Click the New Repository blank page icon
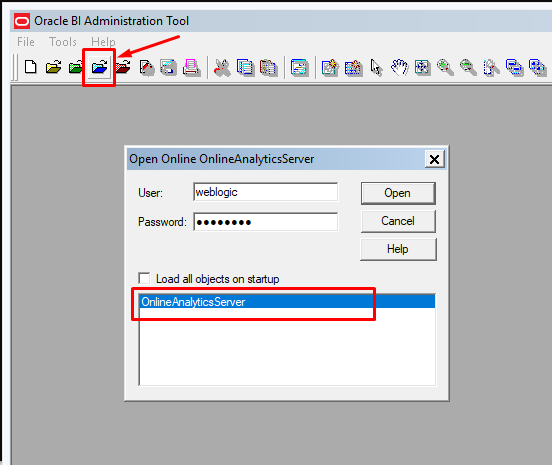 point(31,67)
